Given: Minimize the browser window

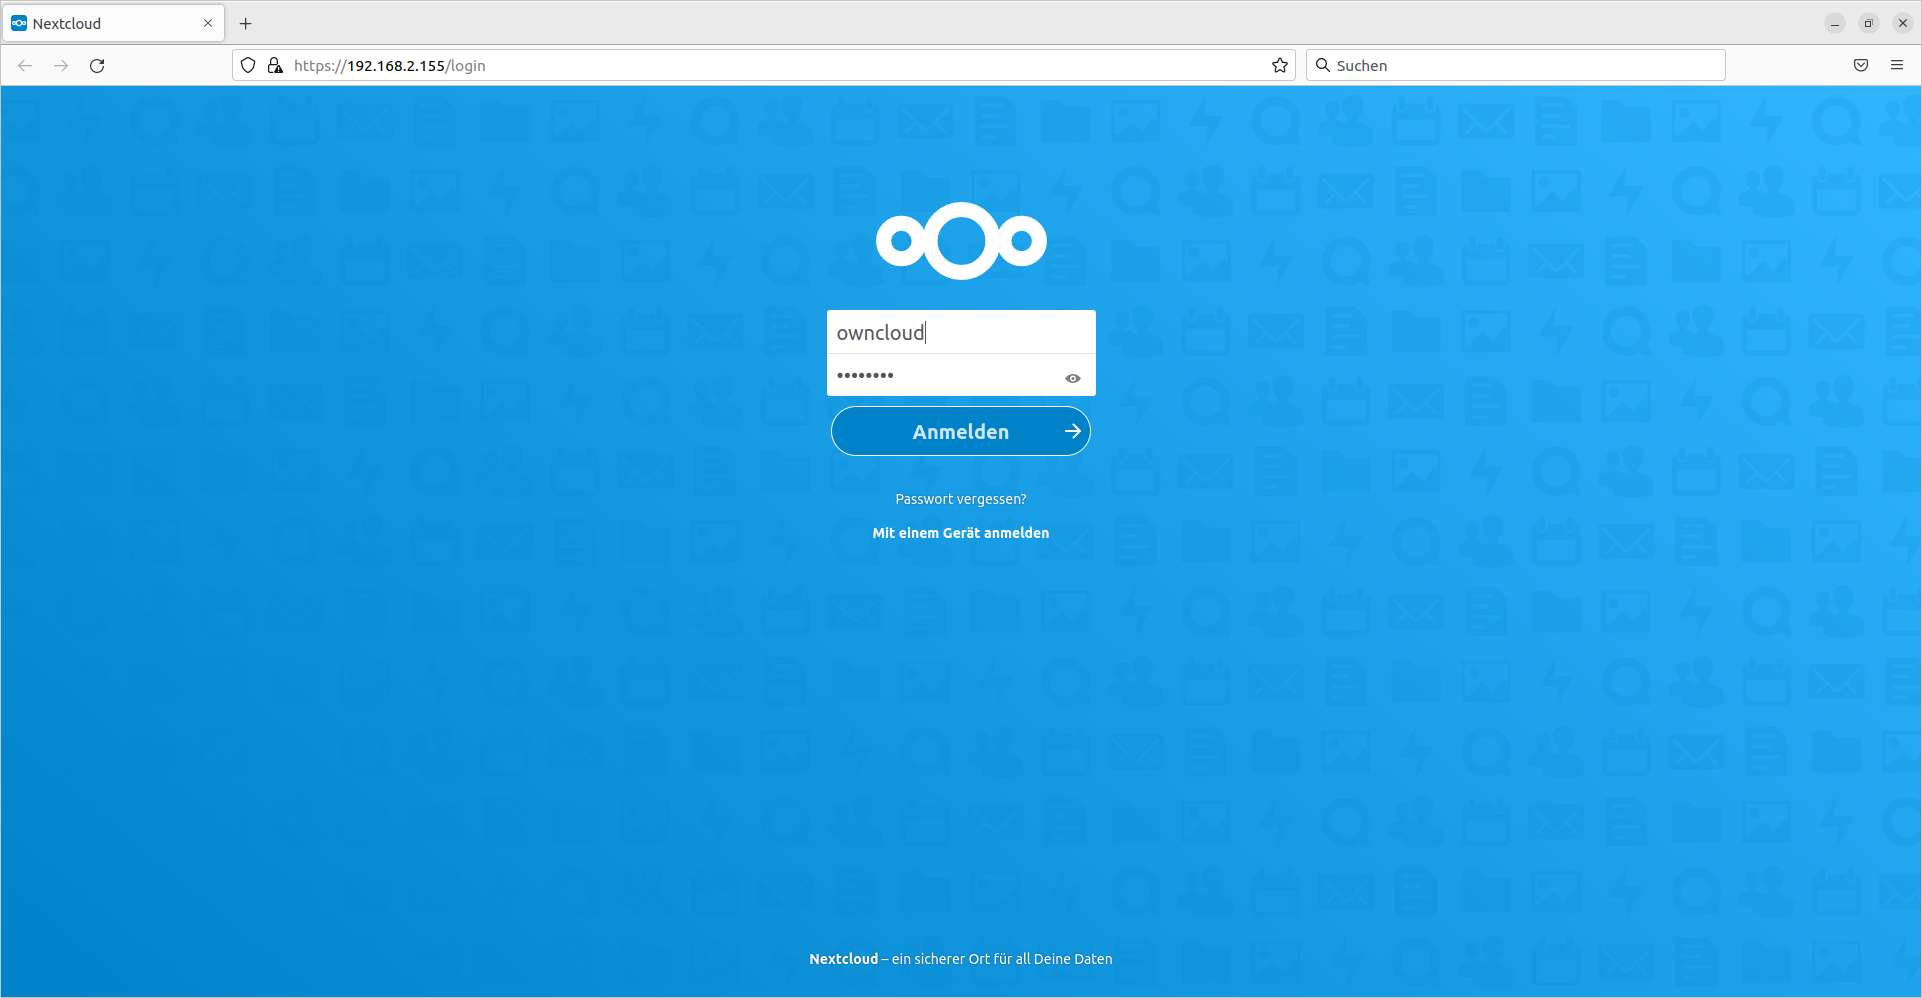Looking at the screenshot, I should [x=1835, y=23].
